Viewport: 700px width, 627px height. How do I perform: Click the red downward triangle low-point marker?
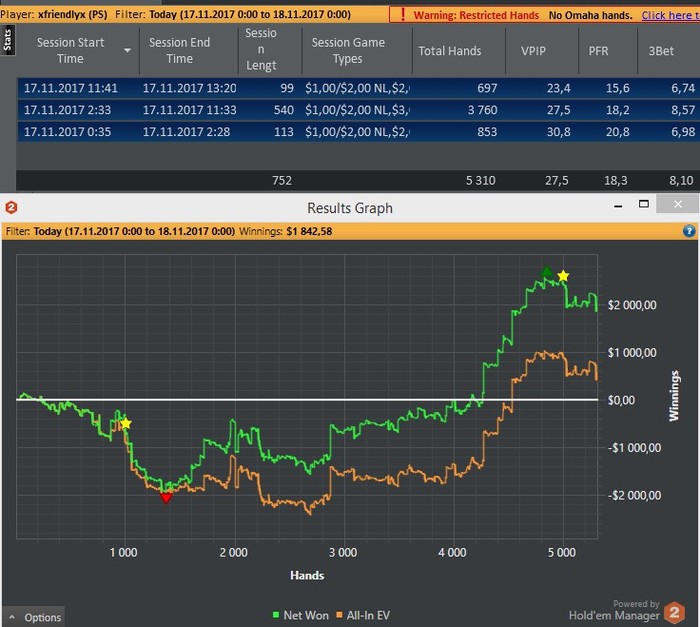click(166, 497)
